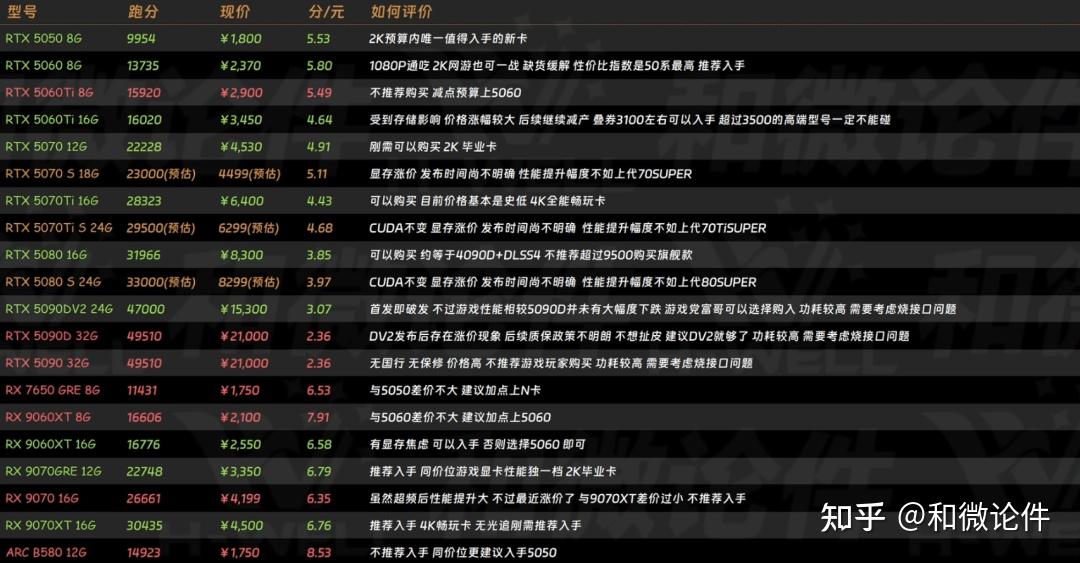Select the "RX 9060XT 16G" model cell

click(x=50, y=444)
